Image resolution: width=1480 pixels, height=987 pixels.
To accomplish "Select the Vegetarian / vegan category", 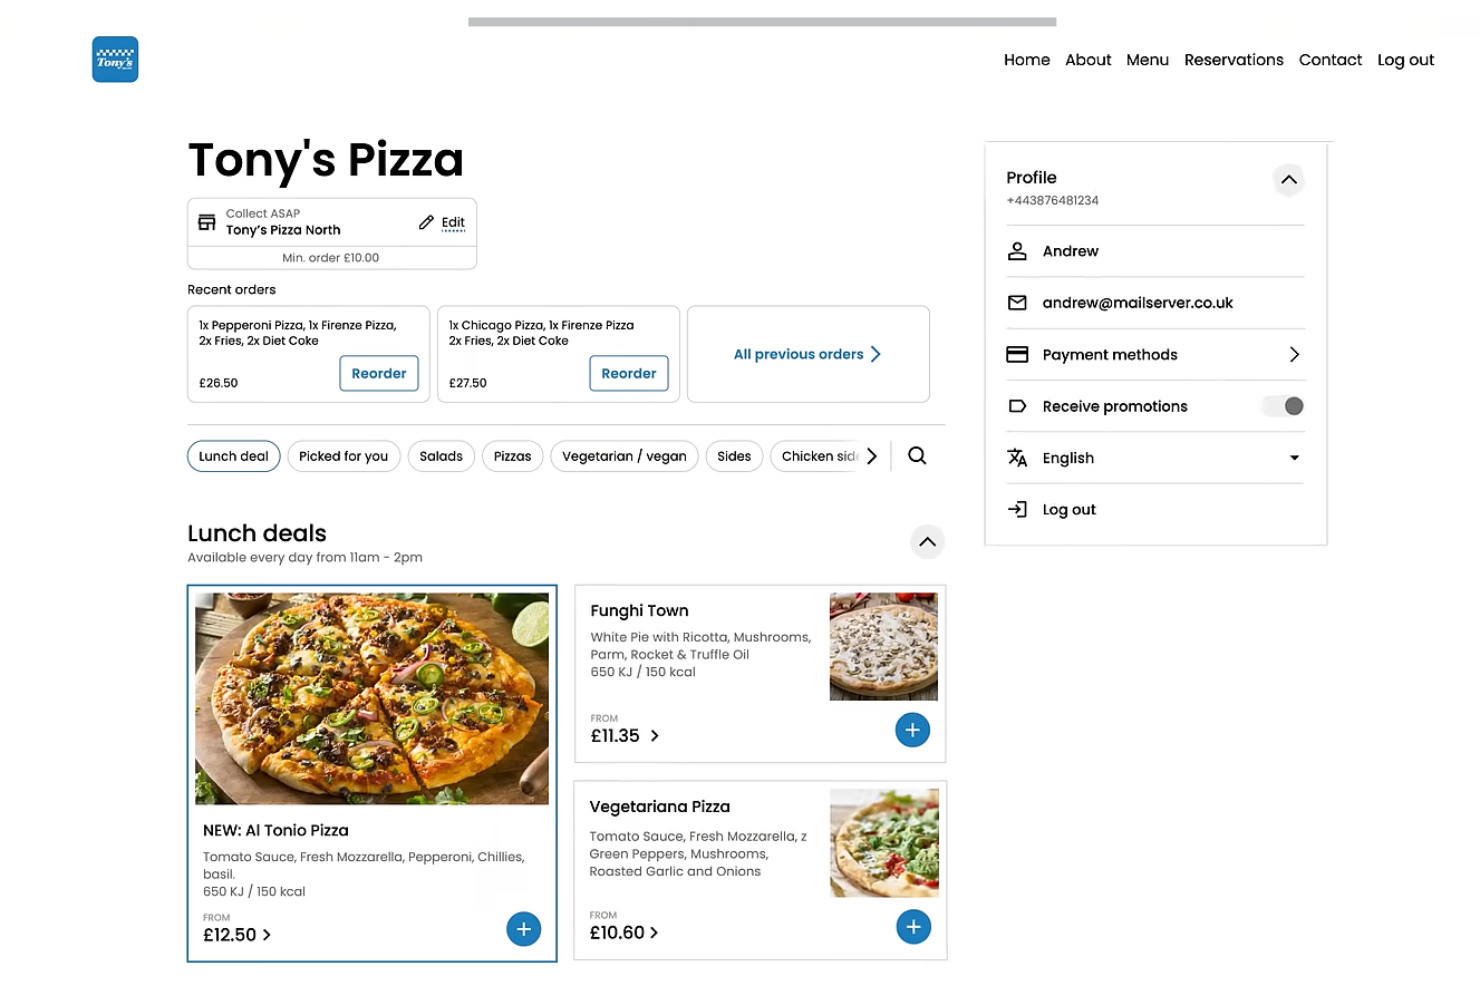I will 624,456.
